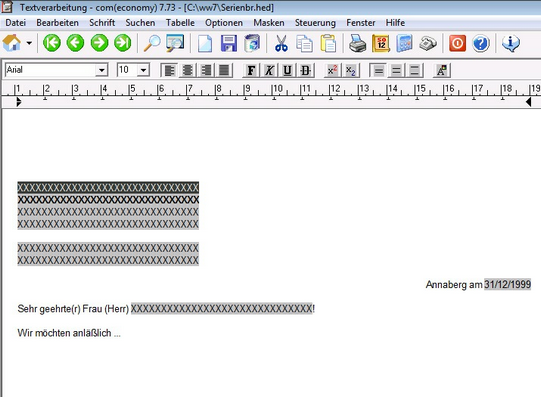
Task: Set double line spacing
Action: coord(415,71)
